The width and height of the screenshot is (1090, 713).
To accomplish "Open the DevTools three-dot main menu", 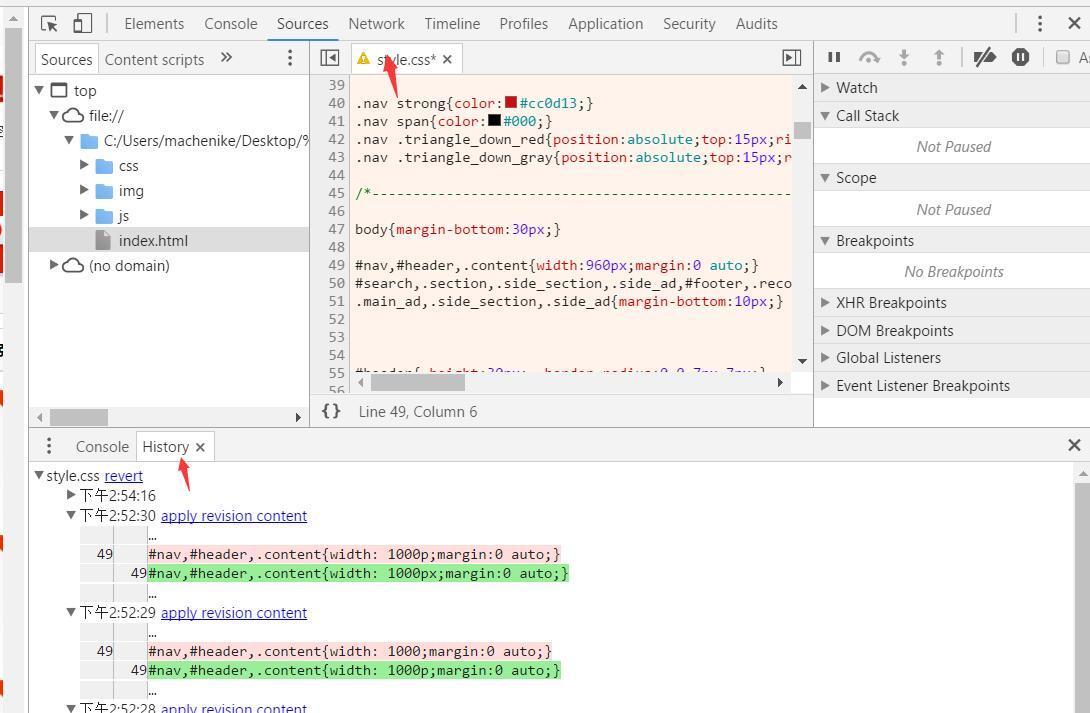I will pyautogui.click(x=1040, y=23).
